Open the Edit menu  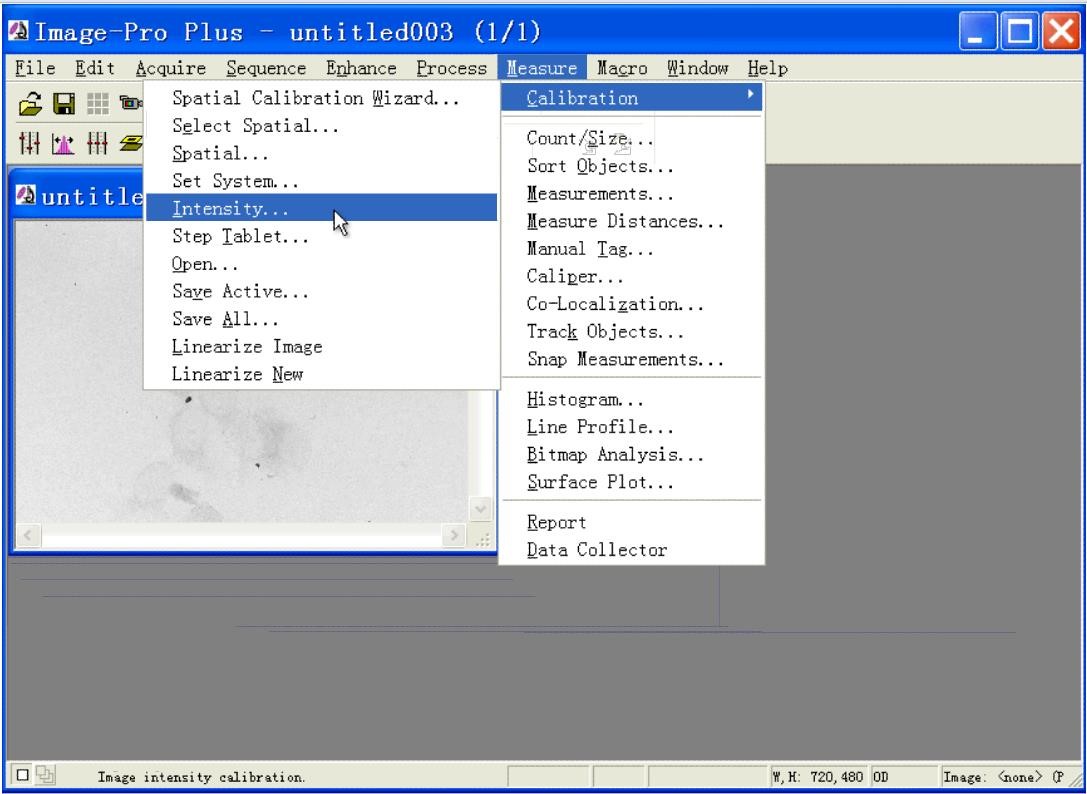[95, 68]
